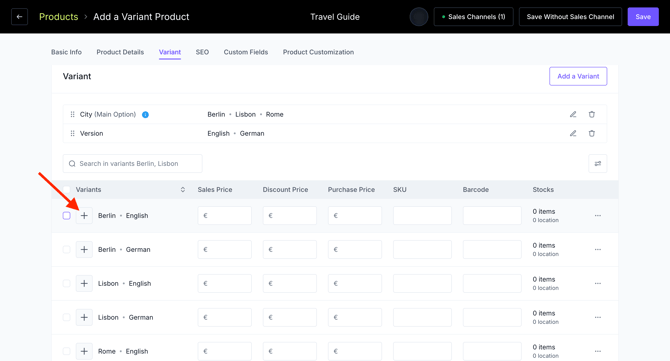670x361 pixels.
Task: Switch to the SEO tab
Action: click(202, 52)
